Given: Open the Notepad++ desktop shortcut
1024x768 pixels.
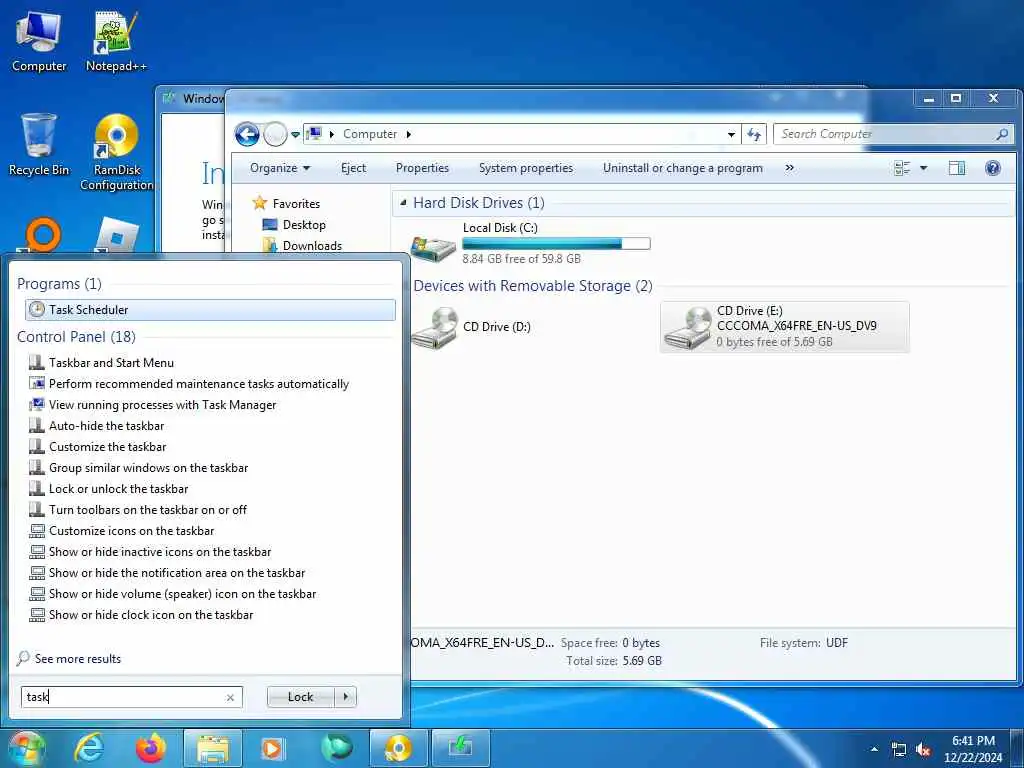Looking at the screenshot, I should click(x=116, y=41).
